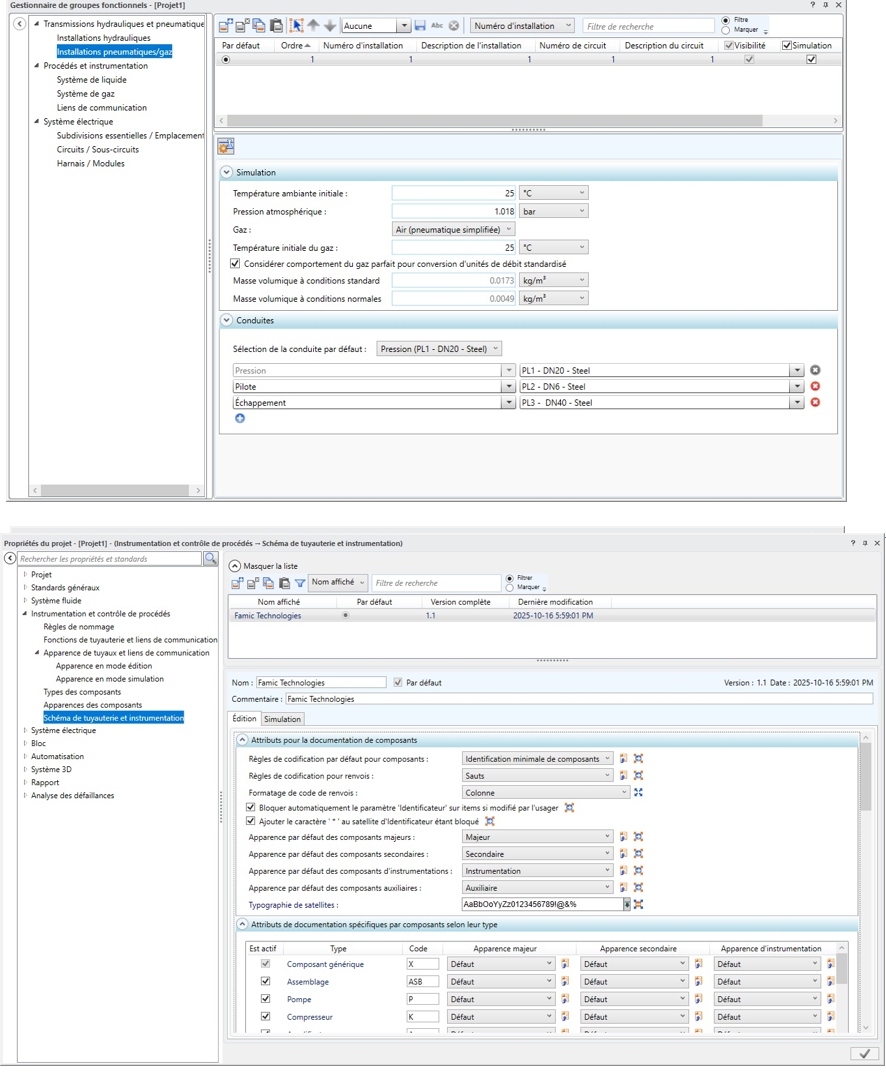Click the 'Température ambiante initiale' input field
886x1073 pixels.
454,193
